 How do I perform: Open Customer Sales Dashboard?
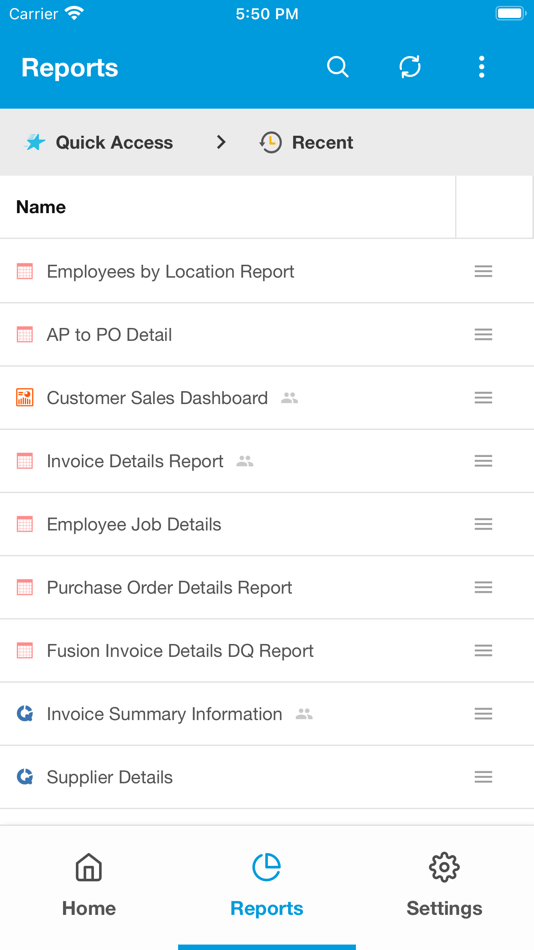[x=157, y=397]
